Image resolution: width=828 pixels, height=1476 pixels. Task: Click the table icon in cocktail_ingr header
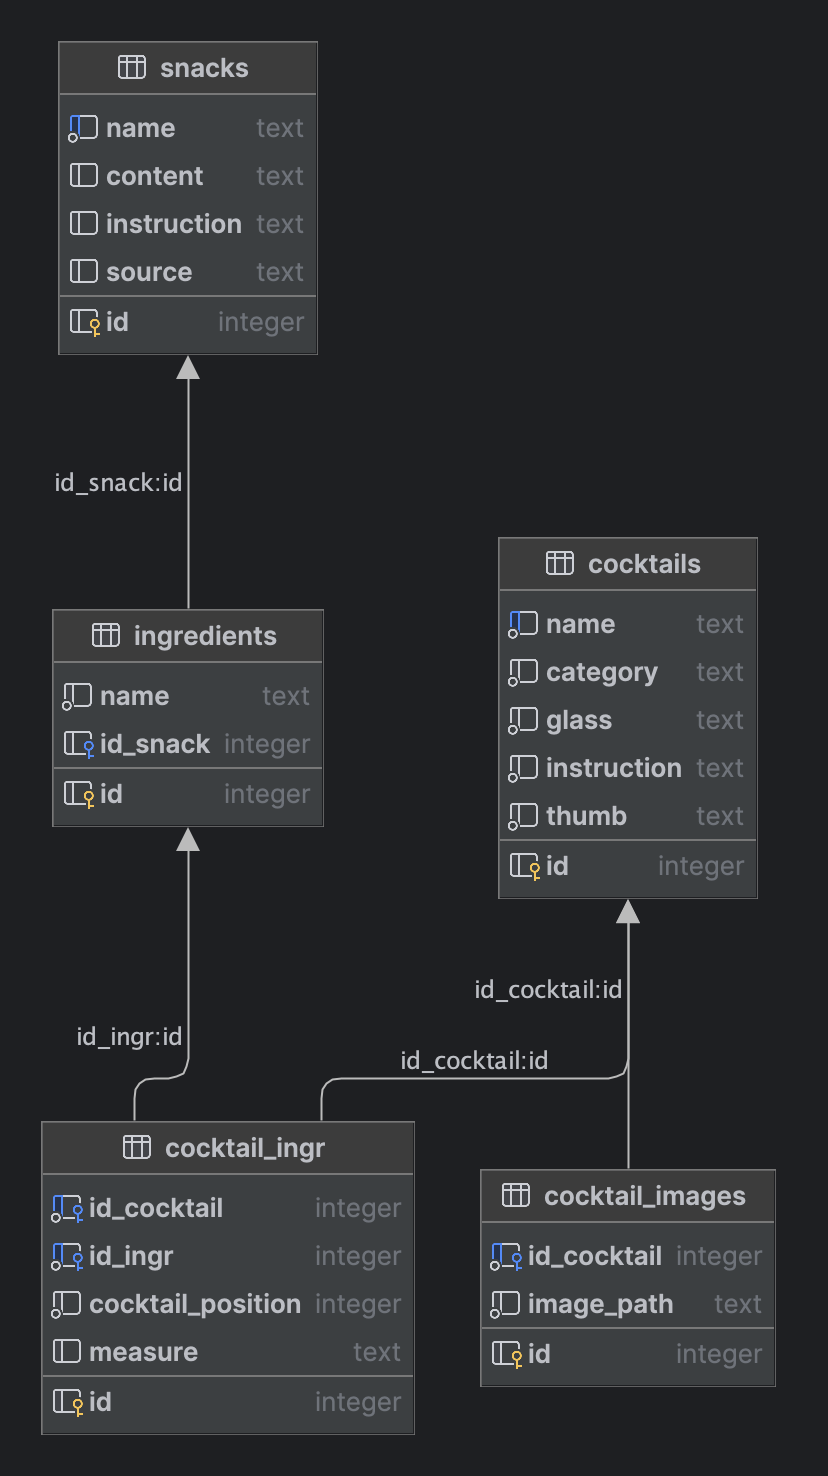click(x=137, y=1148)
